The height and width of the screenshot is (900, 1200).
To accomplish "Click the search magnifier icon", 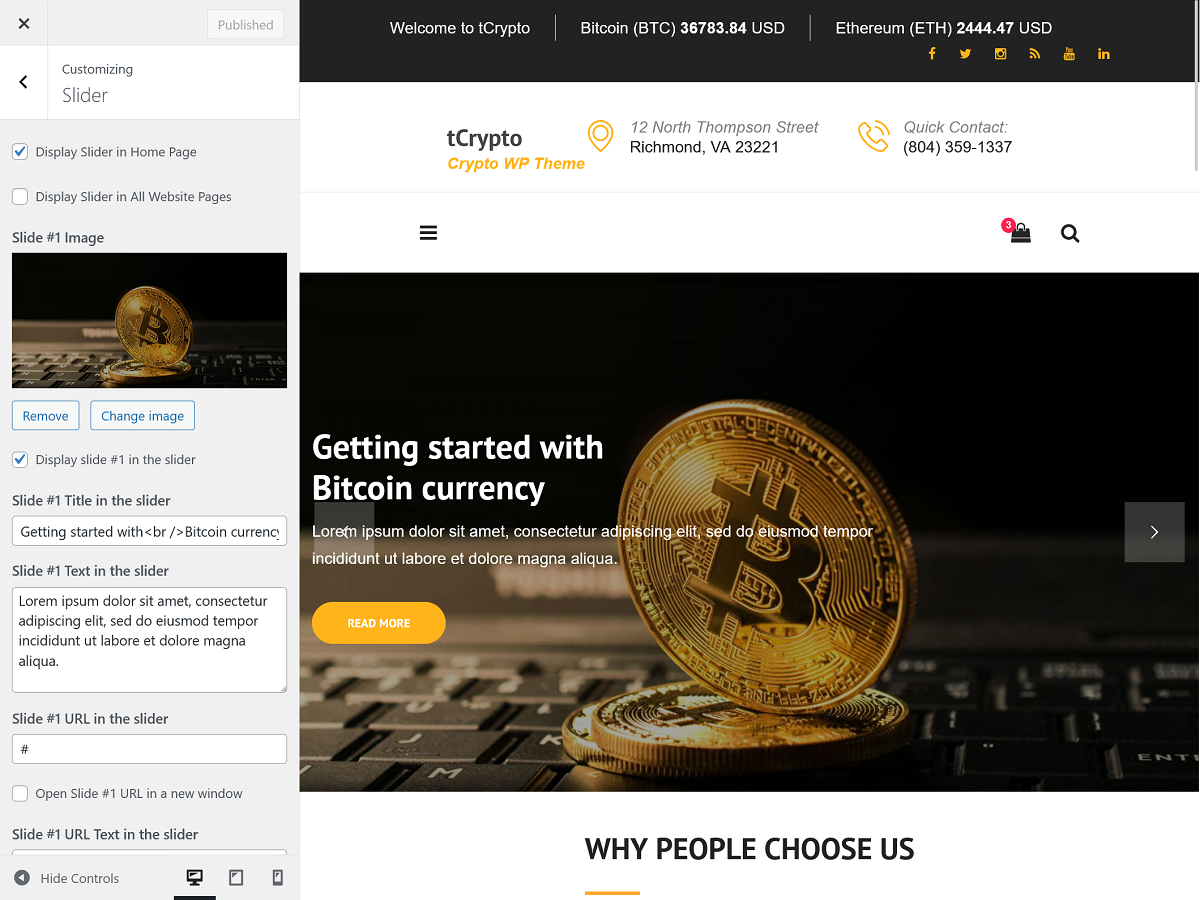I will click(x=1070, y=234).
